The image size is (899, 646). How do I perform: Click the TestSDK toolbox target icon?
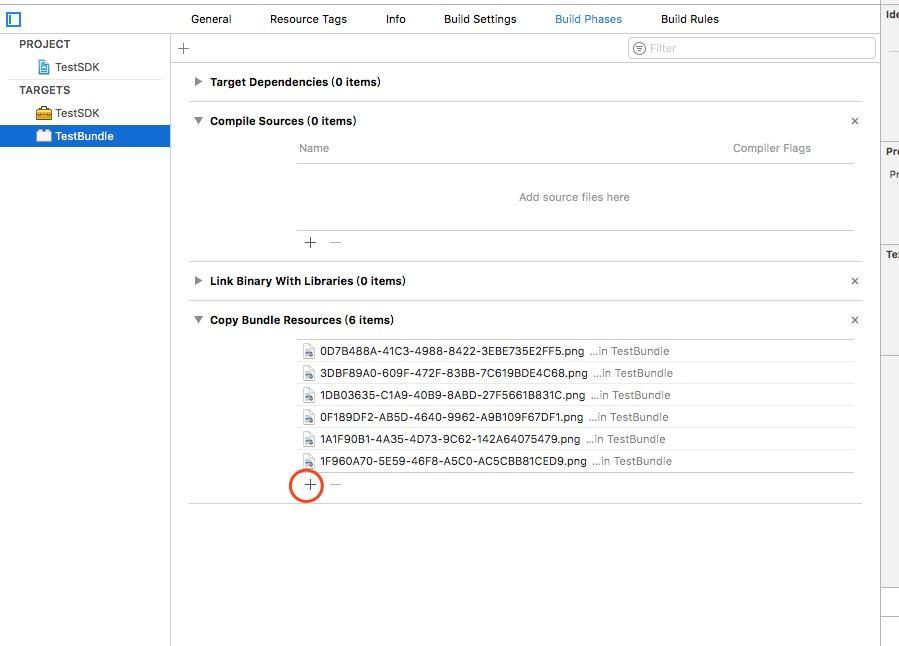tap(44, 113)
